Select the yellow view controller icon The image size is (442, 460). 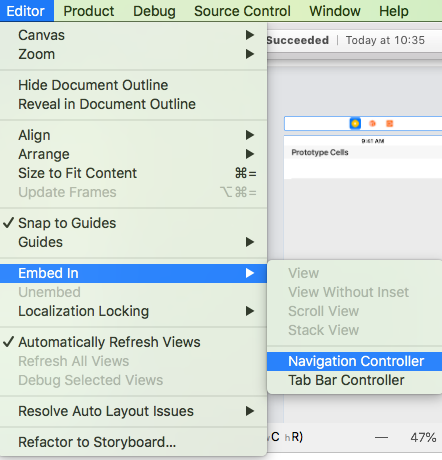[x=355, y=124]
